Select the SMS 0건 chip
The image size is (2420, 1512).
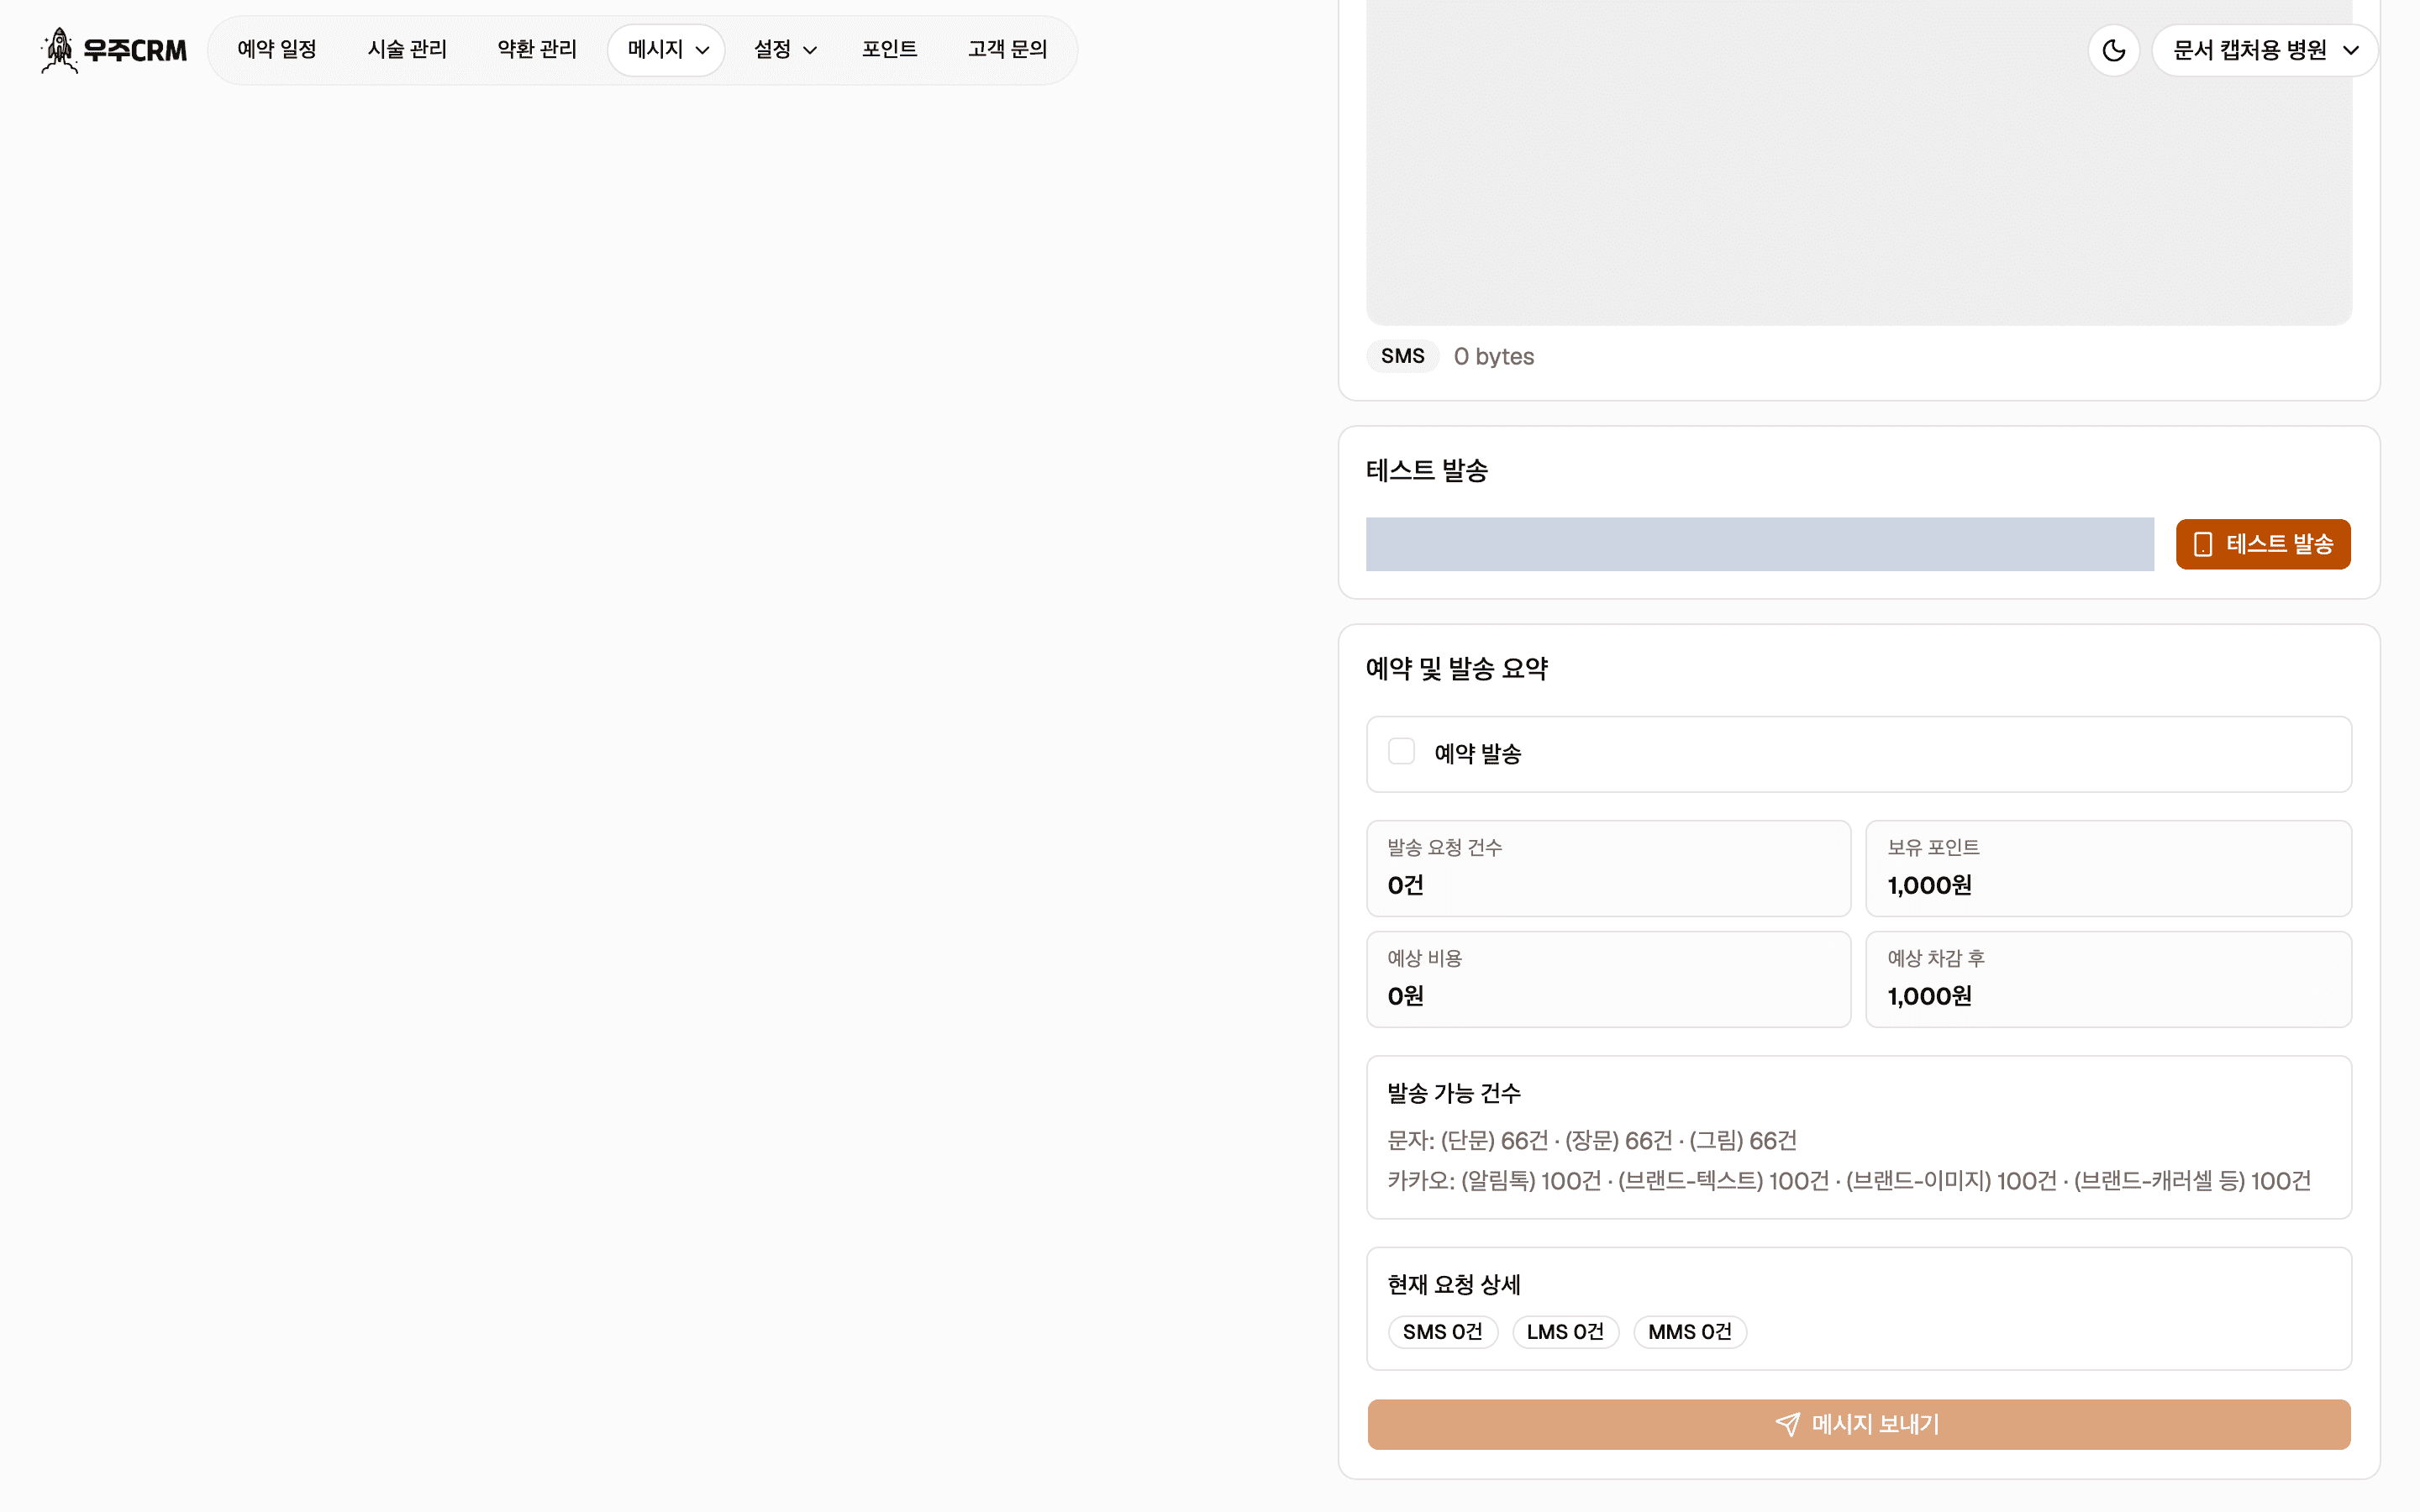point(1442,1332)
